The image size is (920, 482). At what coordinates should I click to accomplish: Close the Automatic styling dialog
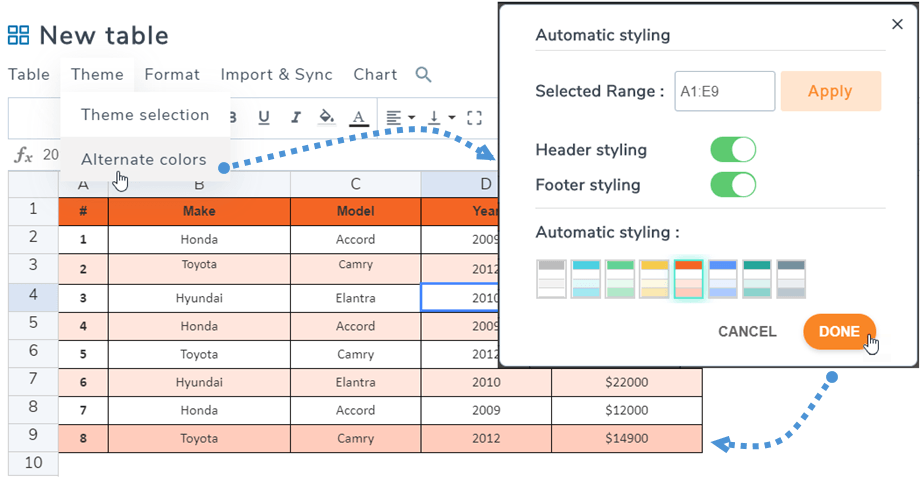pos(896,24)
